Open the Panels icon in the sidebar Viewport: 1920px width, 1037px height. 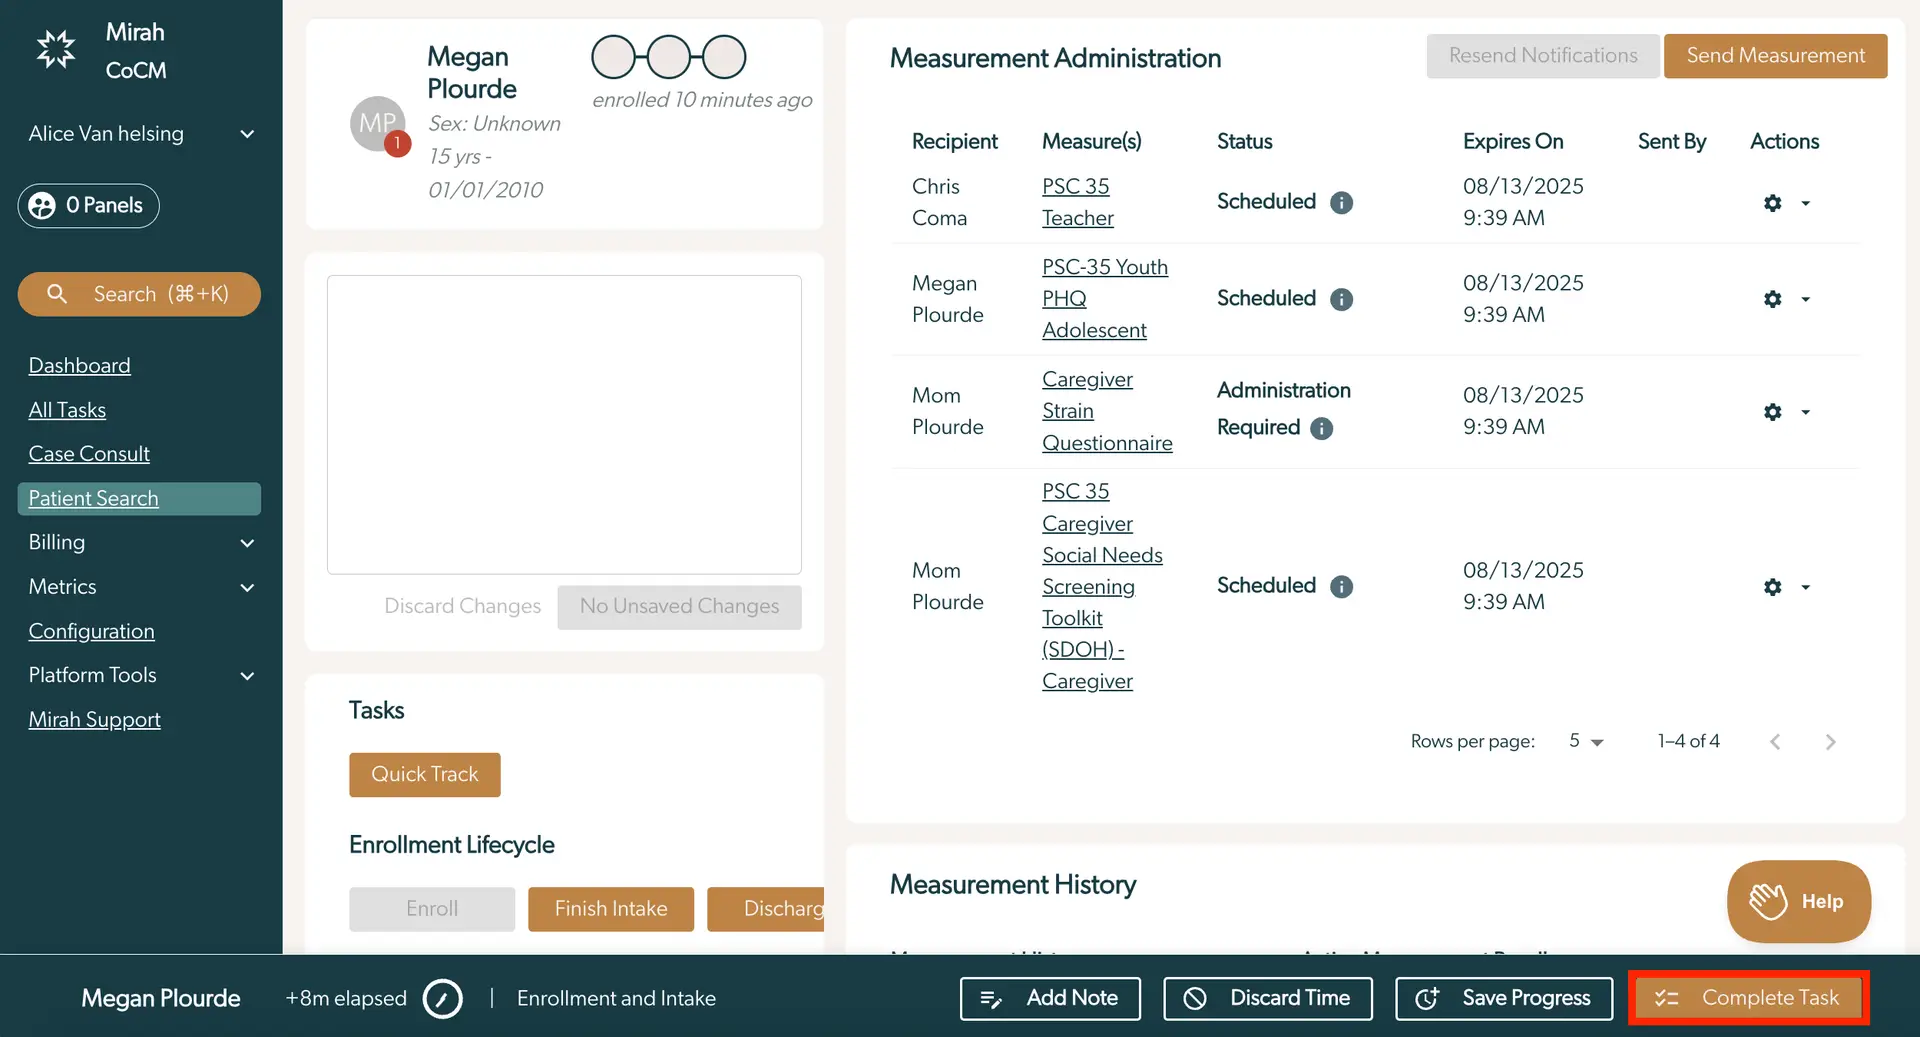[x=42, y=206]
